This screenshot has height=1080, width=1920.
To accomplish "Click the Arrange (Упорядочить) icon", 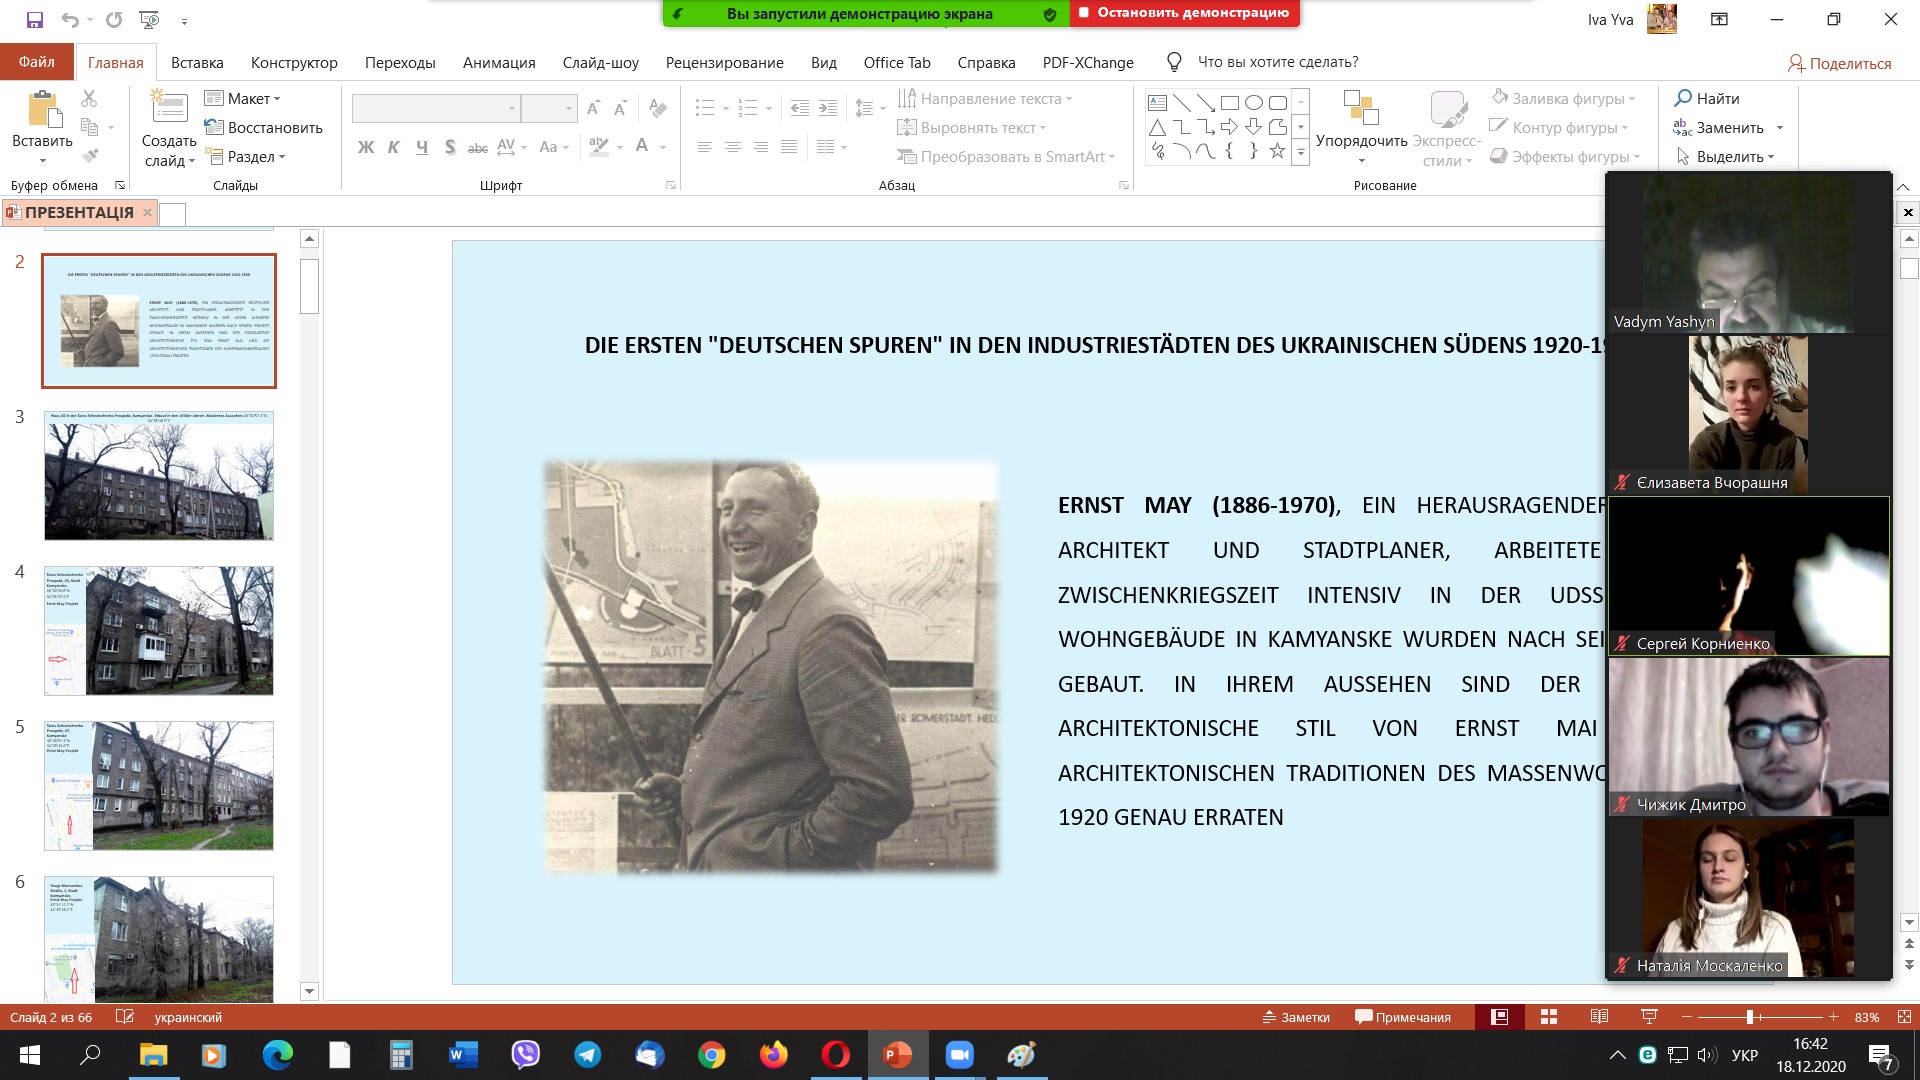I will pyautogui.click(x=1361, y=109).
